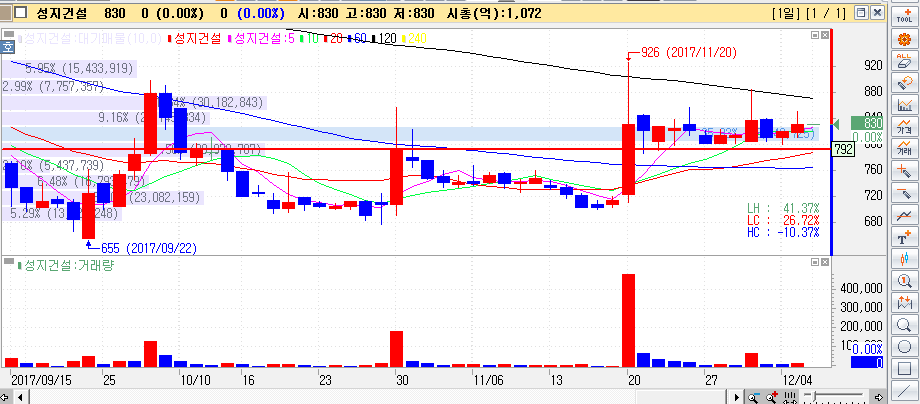The width and height of the screenshot is (920, 404).
Task: Click the brown square at title bar left
Action: pos(5,13)
